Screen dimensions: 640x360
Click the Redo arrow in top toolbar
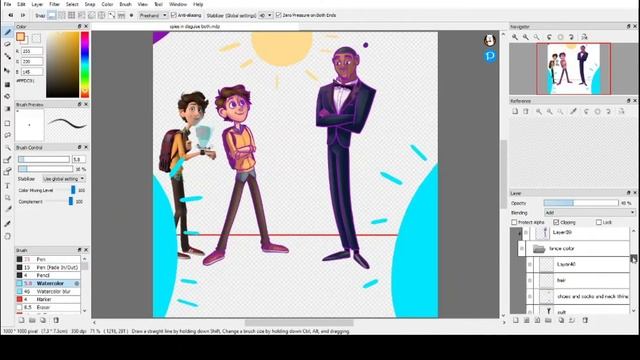[x=23, y=15]
